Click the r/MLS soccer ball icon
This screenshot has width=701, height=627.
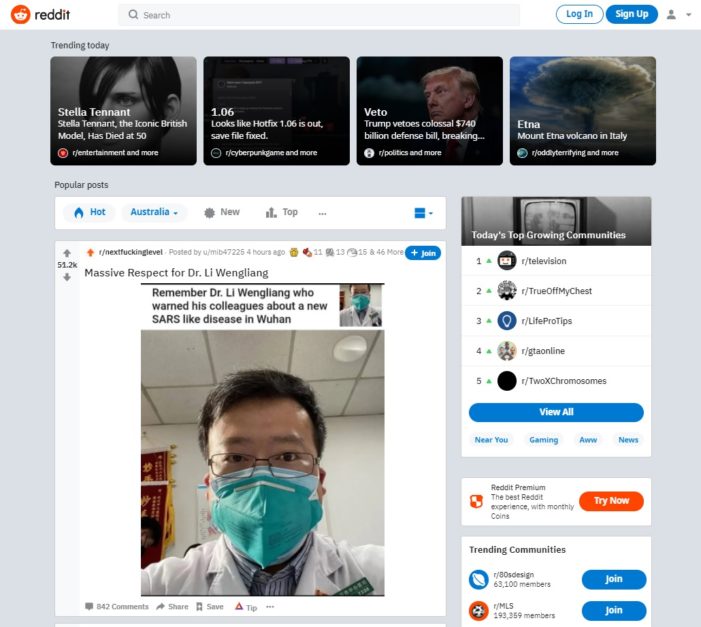coord(478,611)
